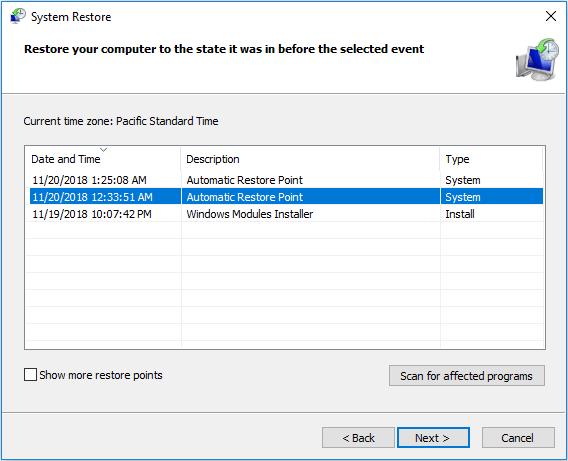Screen dimensions: 568x461
Task: Click the sort arrow above Date and Time
Action: click(104, 150)
